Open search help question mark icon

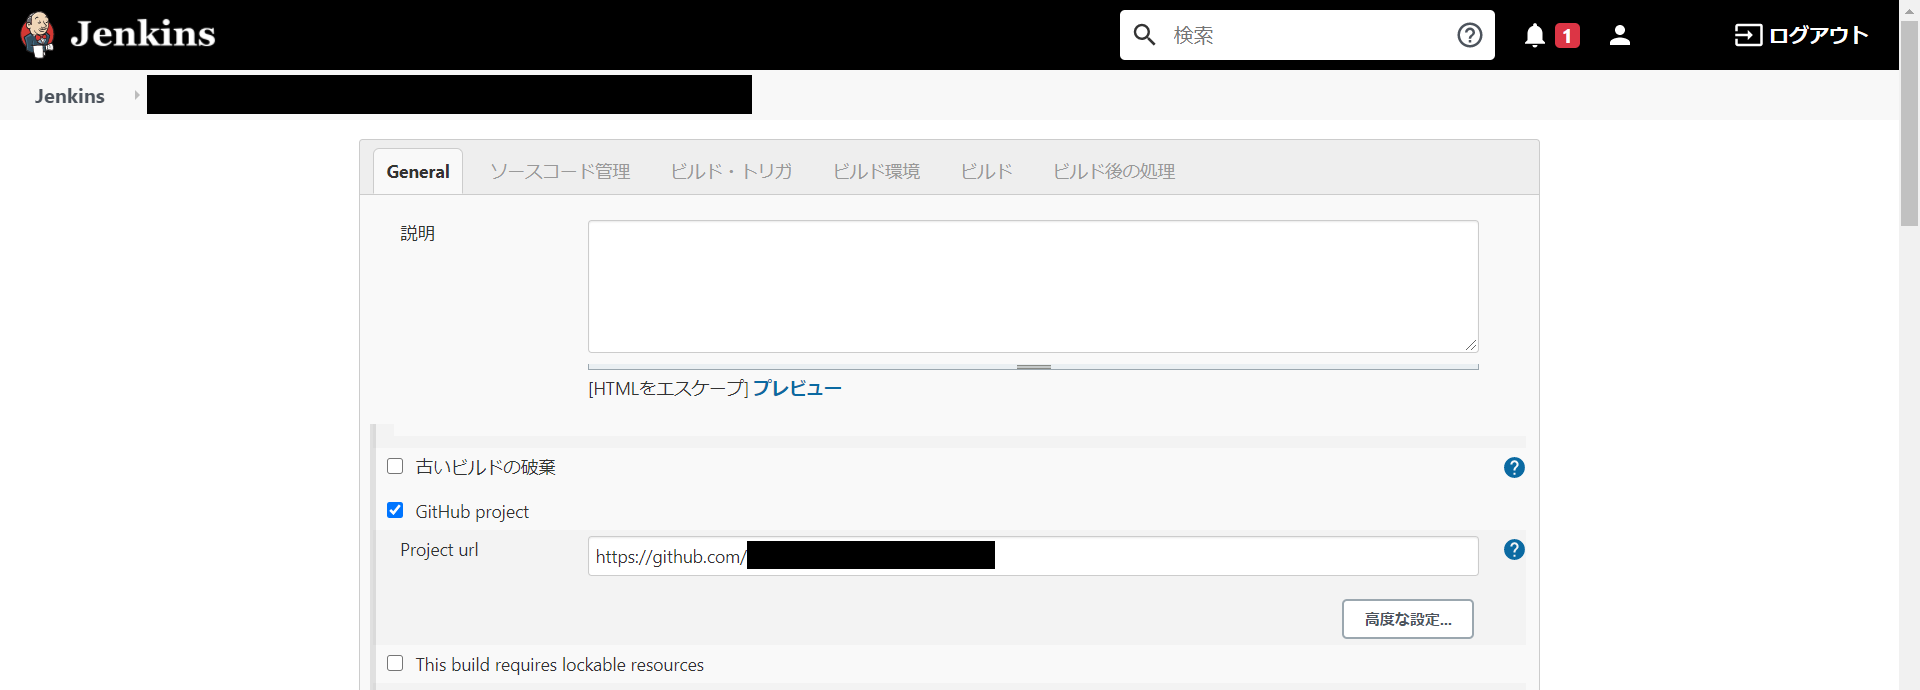1469,35
